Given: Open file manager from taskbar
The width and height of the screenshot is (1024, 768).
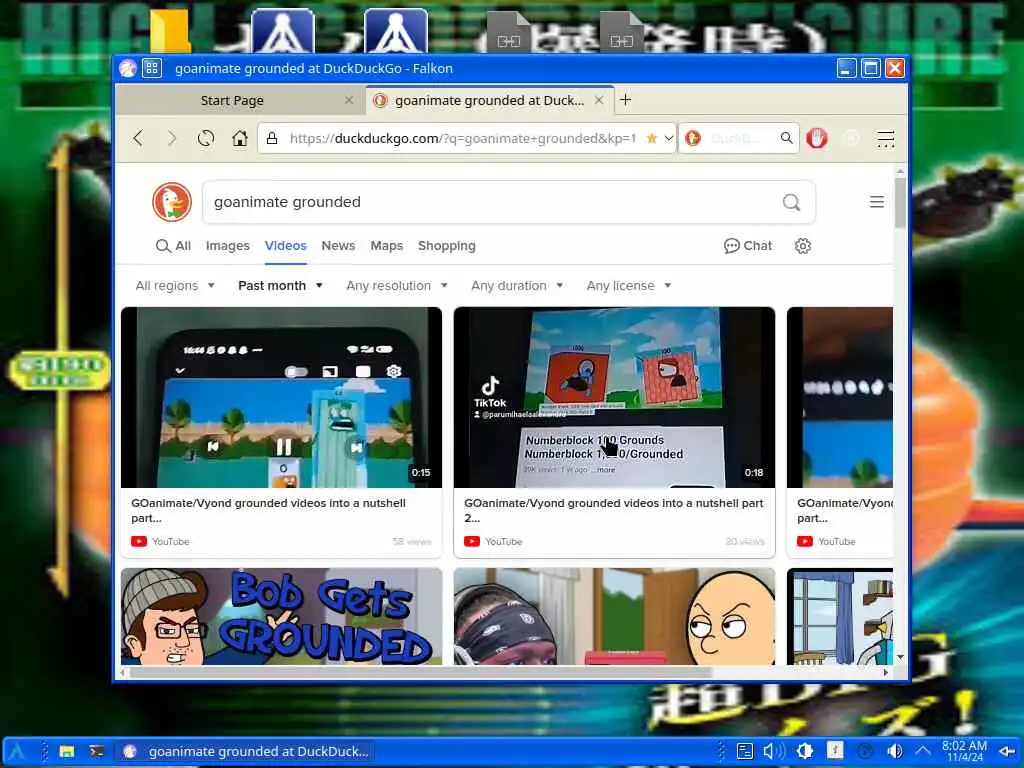Looking at the screenshot, I should point(67,752).
